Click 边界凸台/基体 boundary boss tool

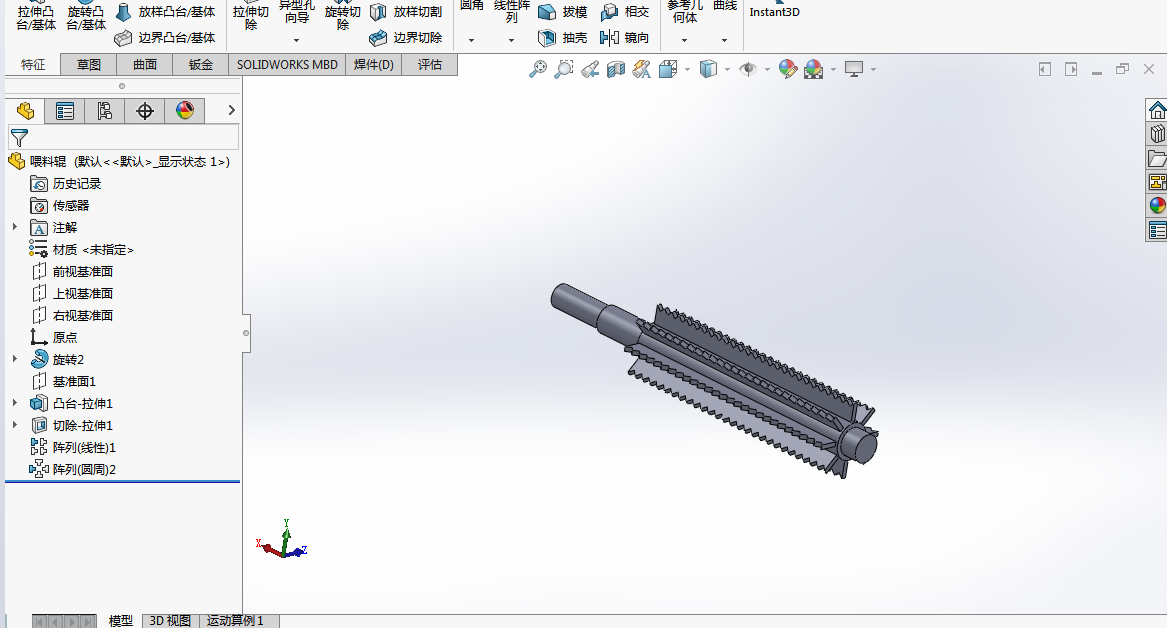[165, 37]
